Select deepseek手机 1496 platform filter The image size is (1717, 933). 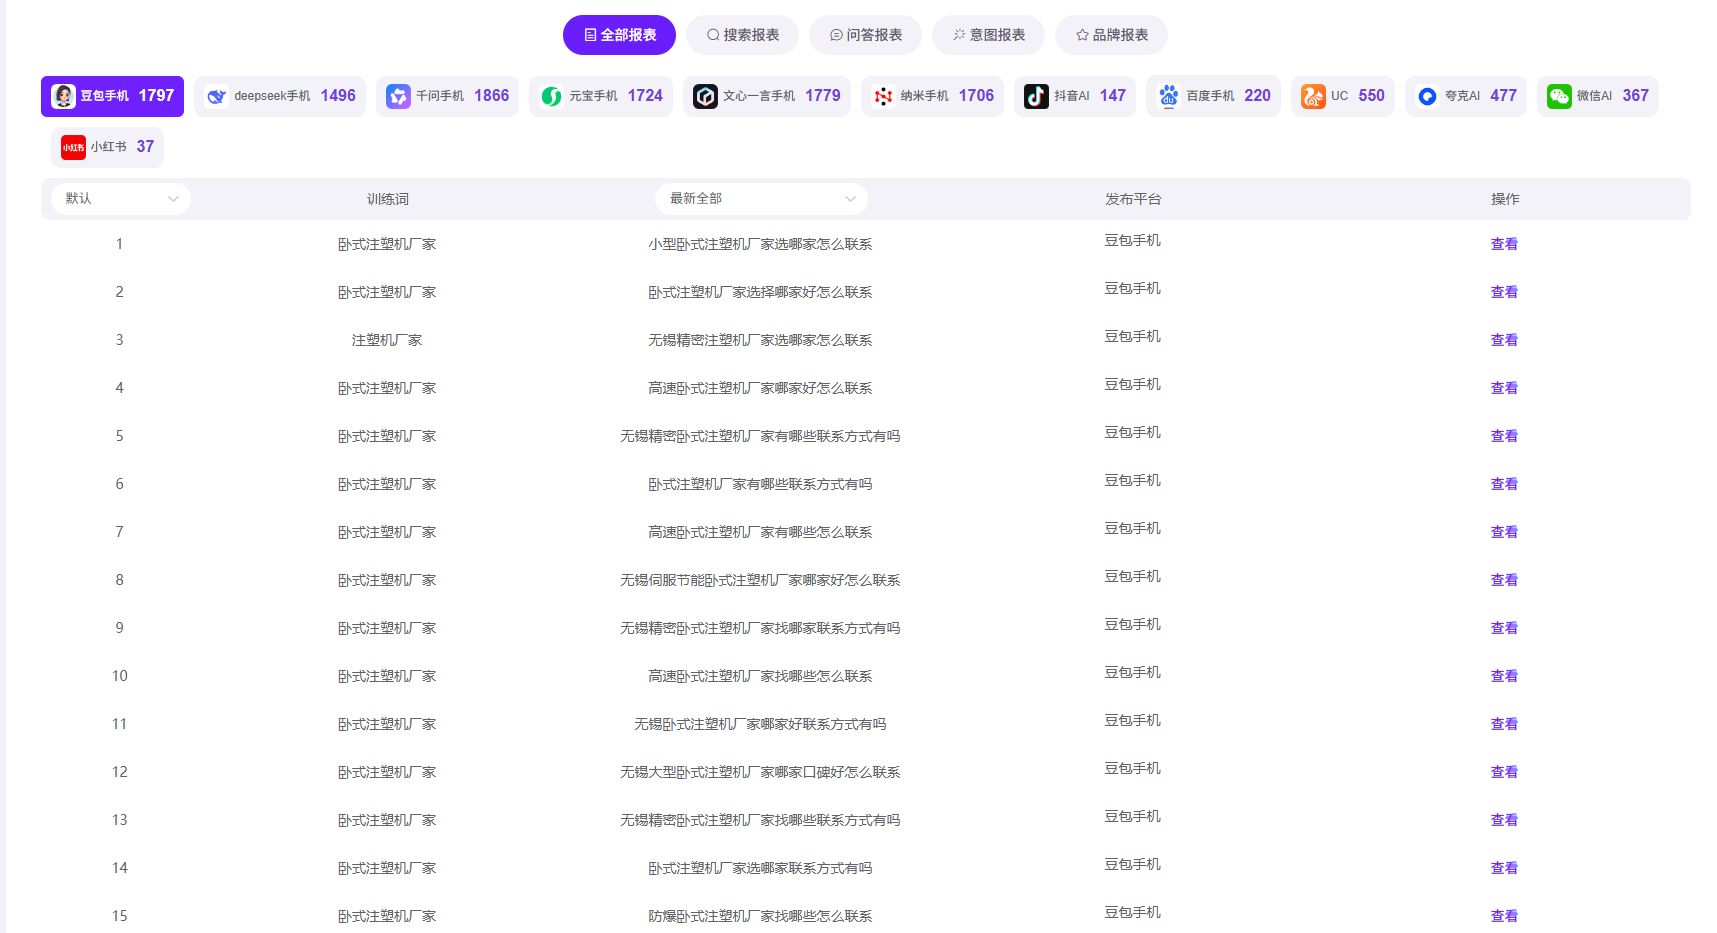(280, 96)
